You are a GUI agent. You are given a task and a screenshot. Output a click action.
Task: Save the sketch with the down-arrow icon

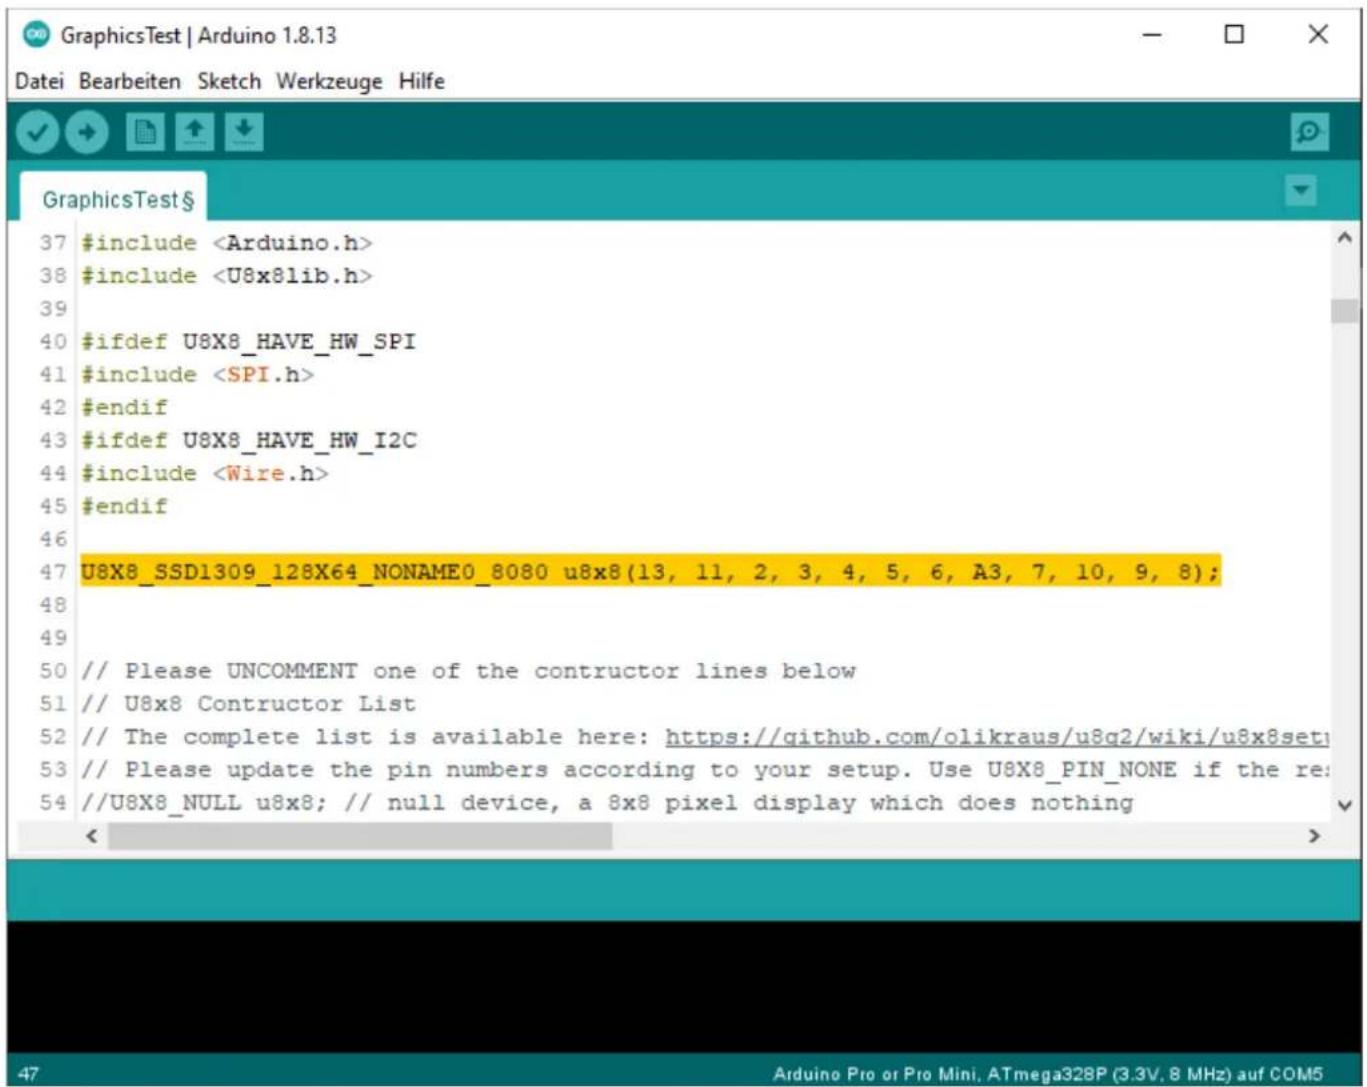244,132
